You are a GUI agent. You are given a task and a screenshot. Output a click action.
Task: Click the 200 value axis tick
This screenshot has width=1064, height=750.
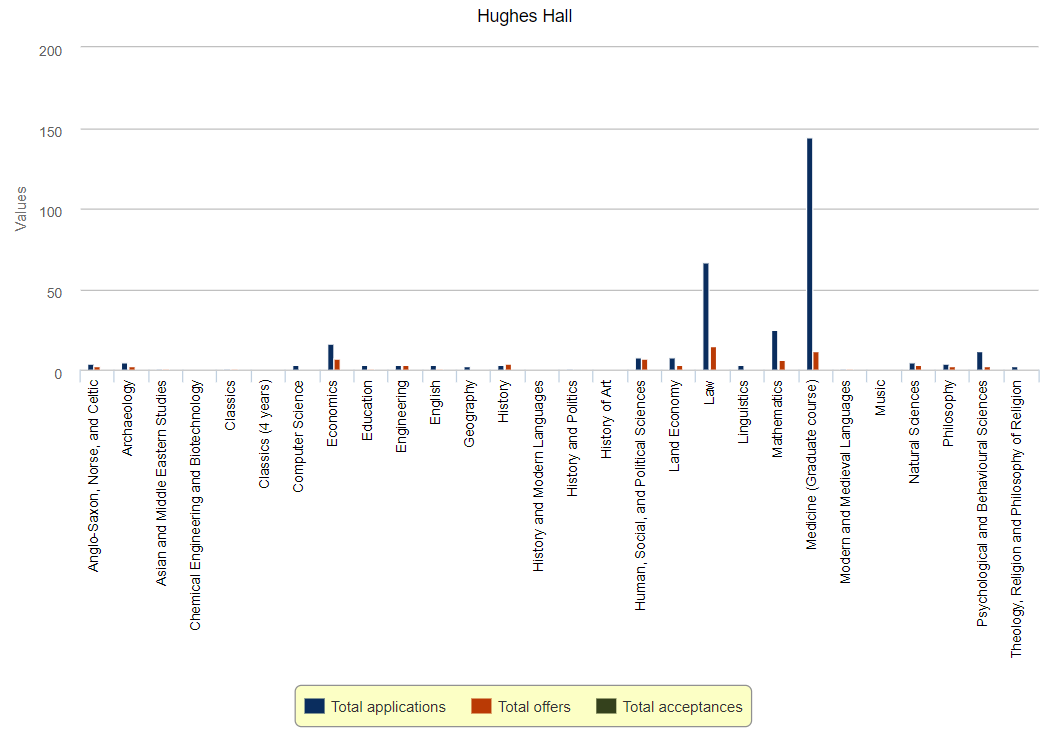coord(50,51)
